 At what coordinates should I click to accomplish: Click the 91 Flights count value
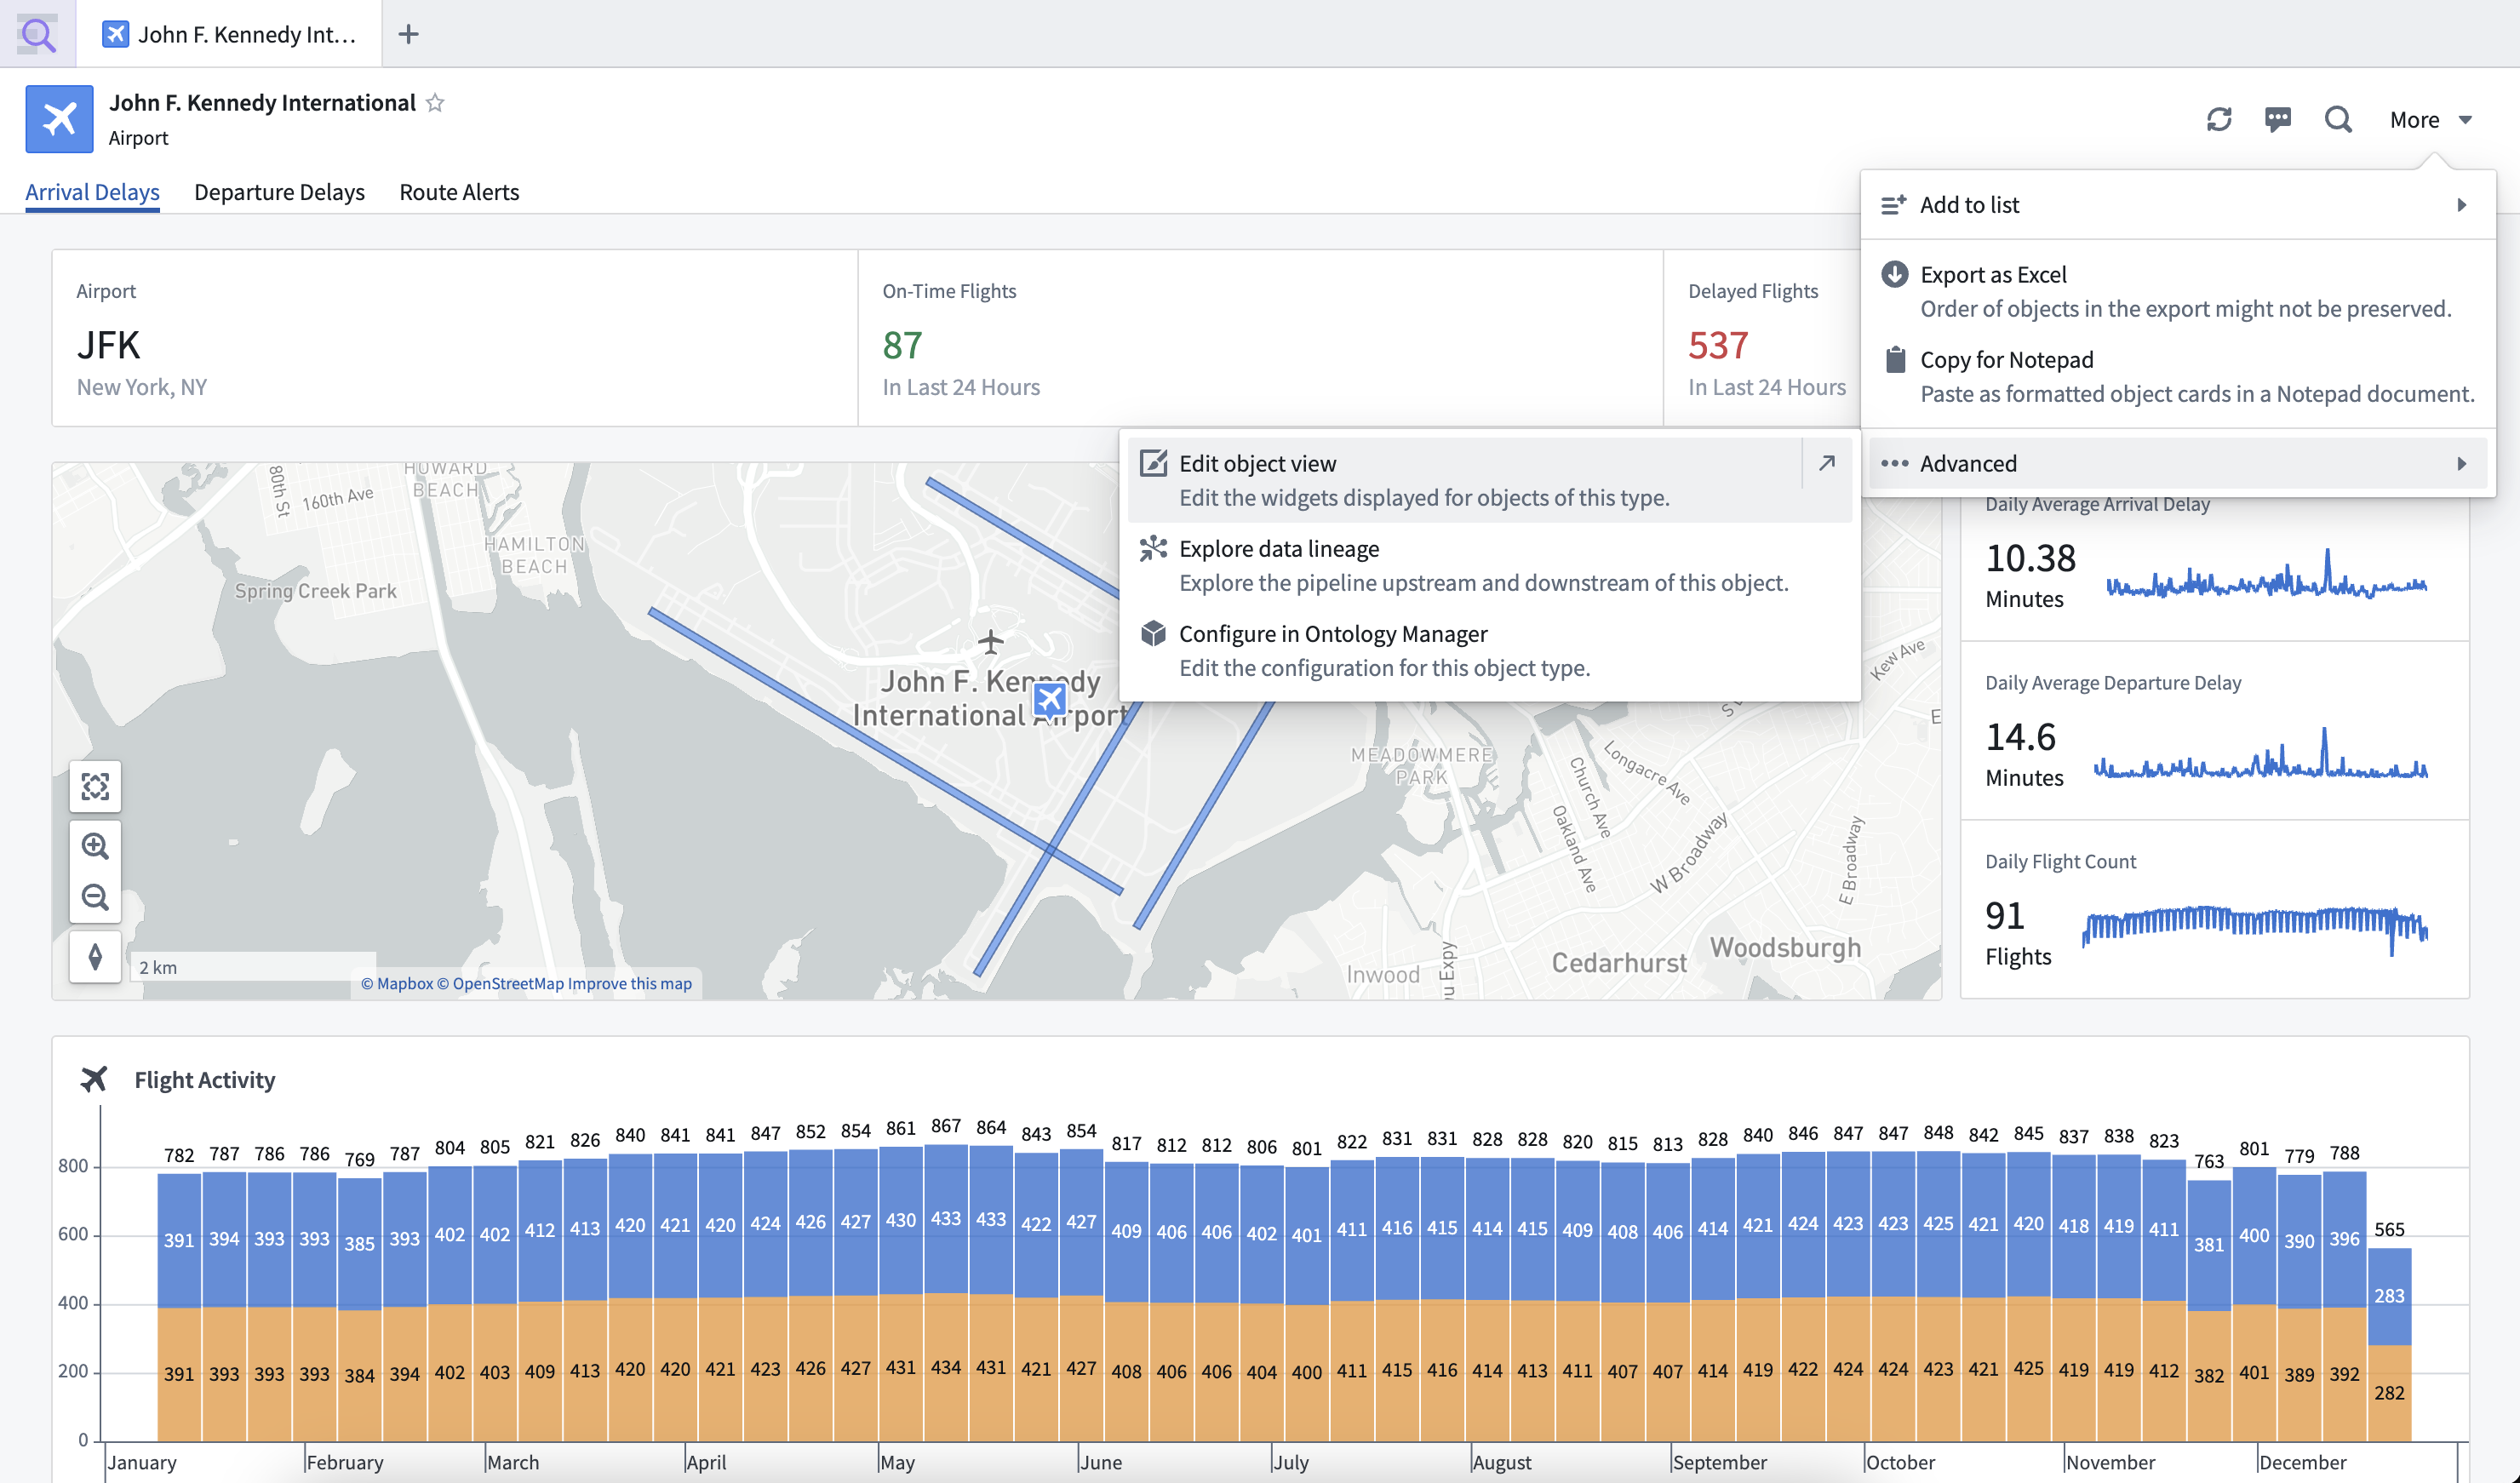[2004, 915]
